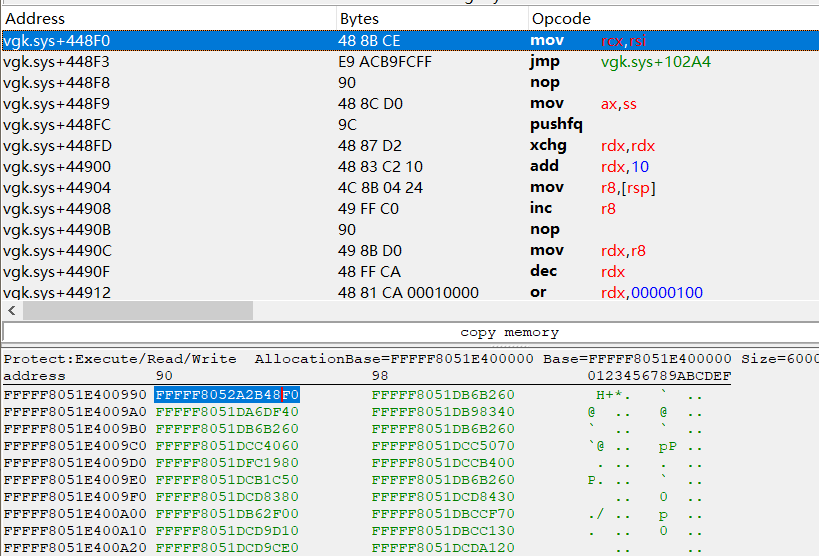Click value FFFFF8051DCD9D10
The width and height of the screenshot is (819, 556).
point(227,530)
